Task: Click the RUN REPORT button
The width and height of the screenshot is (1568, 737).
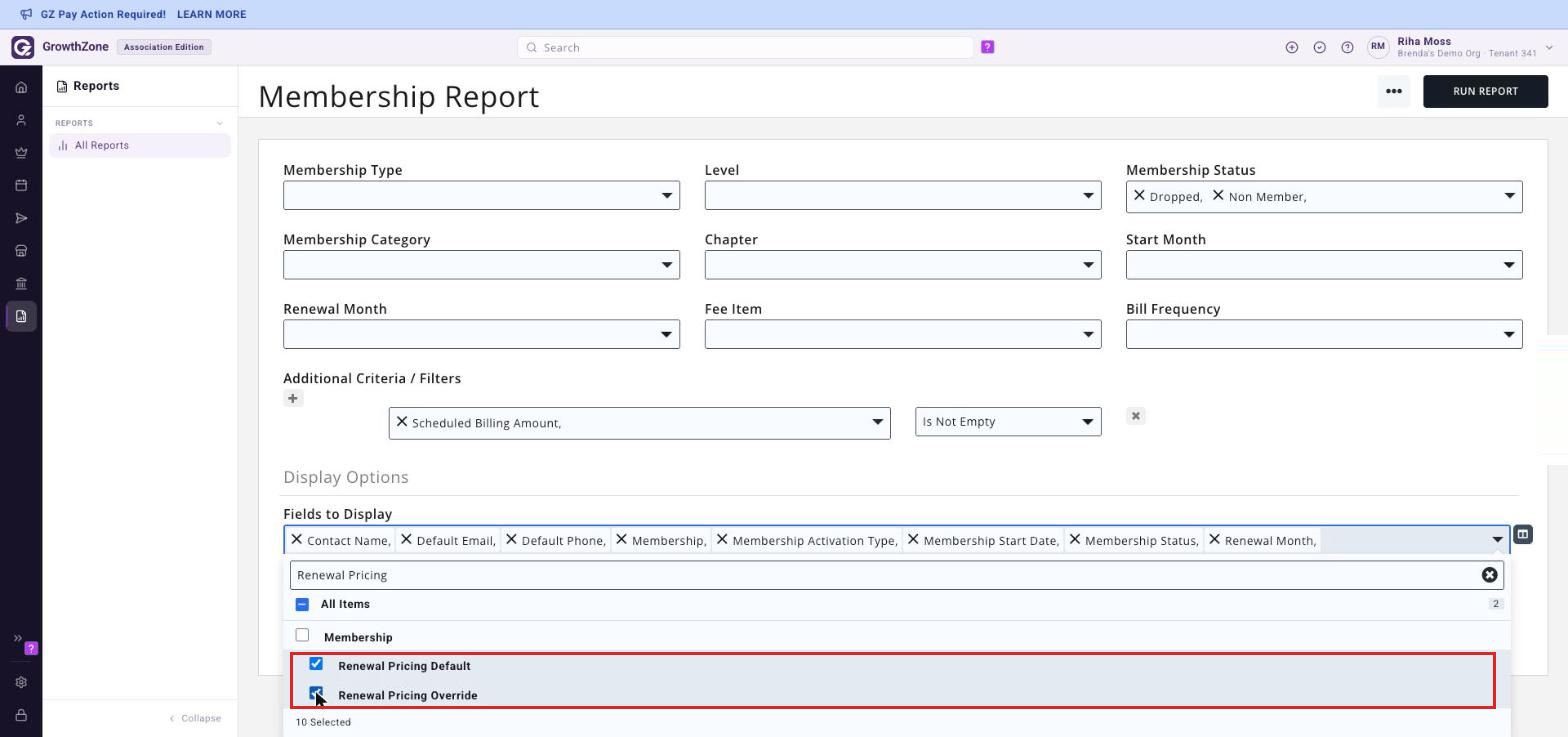Action: click(1485, 91)
